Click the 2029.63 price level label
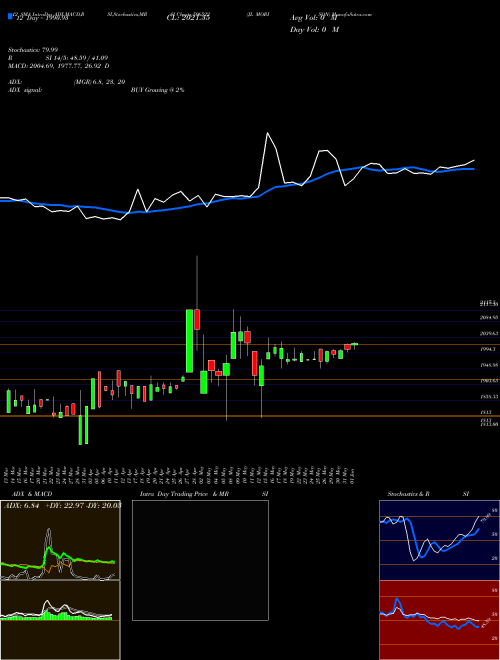Image resolution: width=500 pixels, height=660 pixels. click(489, 333)
